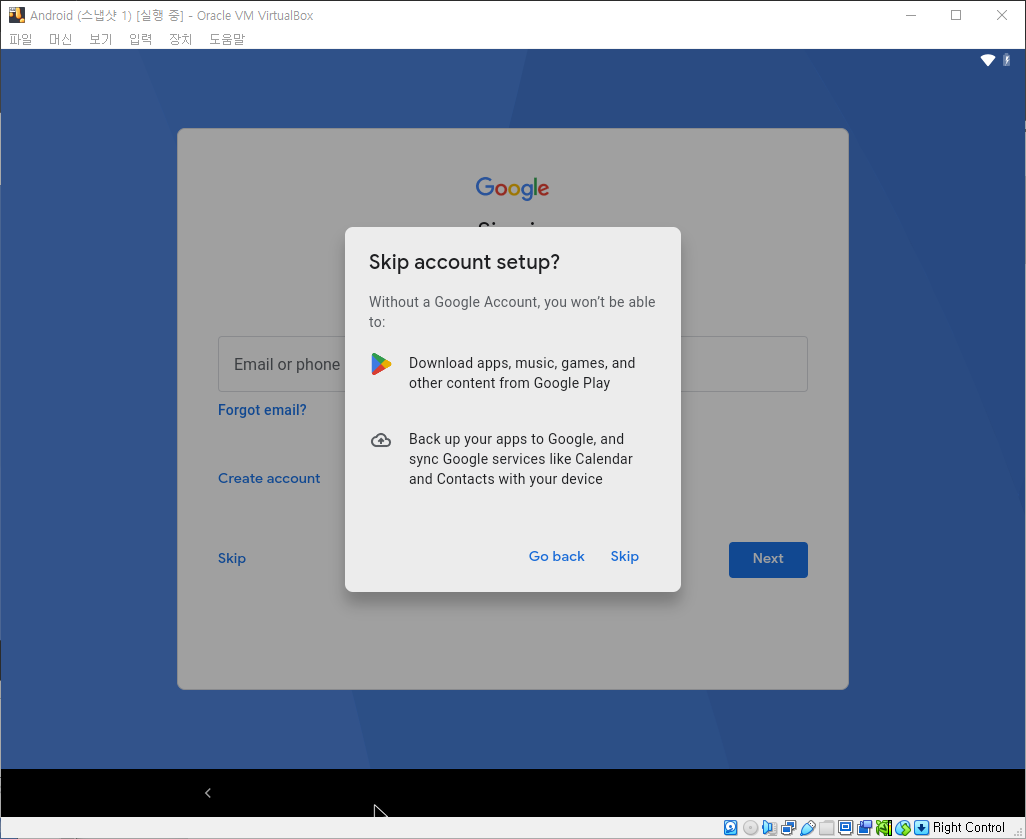Click the Email or phone field

point(512,365)
